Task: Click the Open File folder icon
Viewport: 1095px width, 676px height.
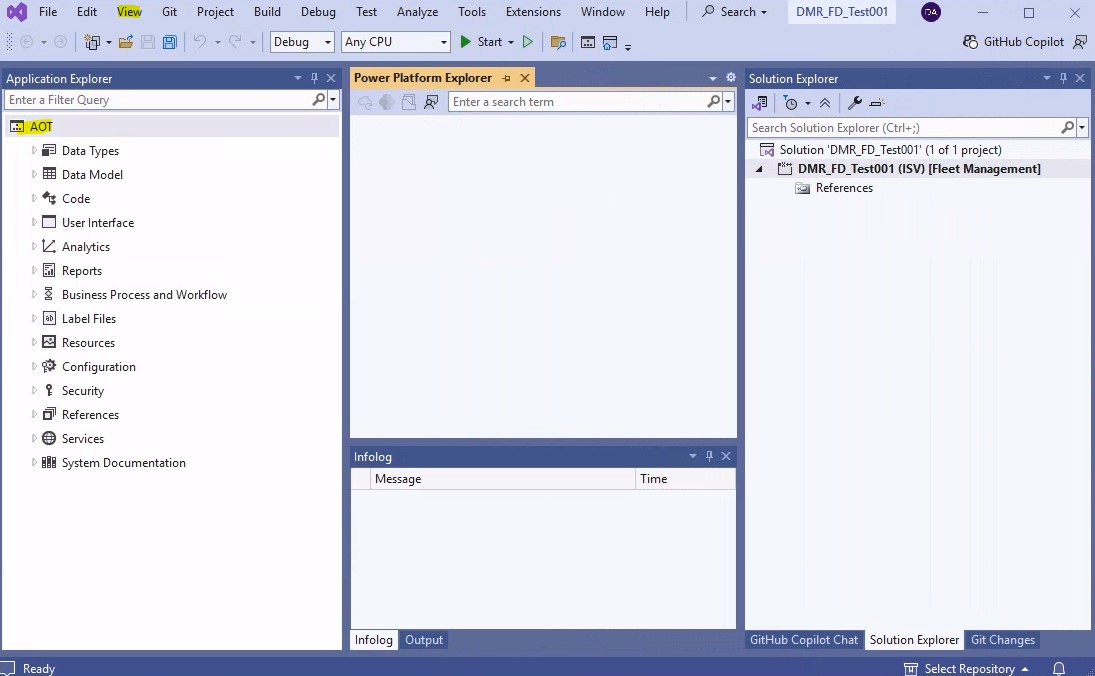Action: click(126, 42)
